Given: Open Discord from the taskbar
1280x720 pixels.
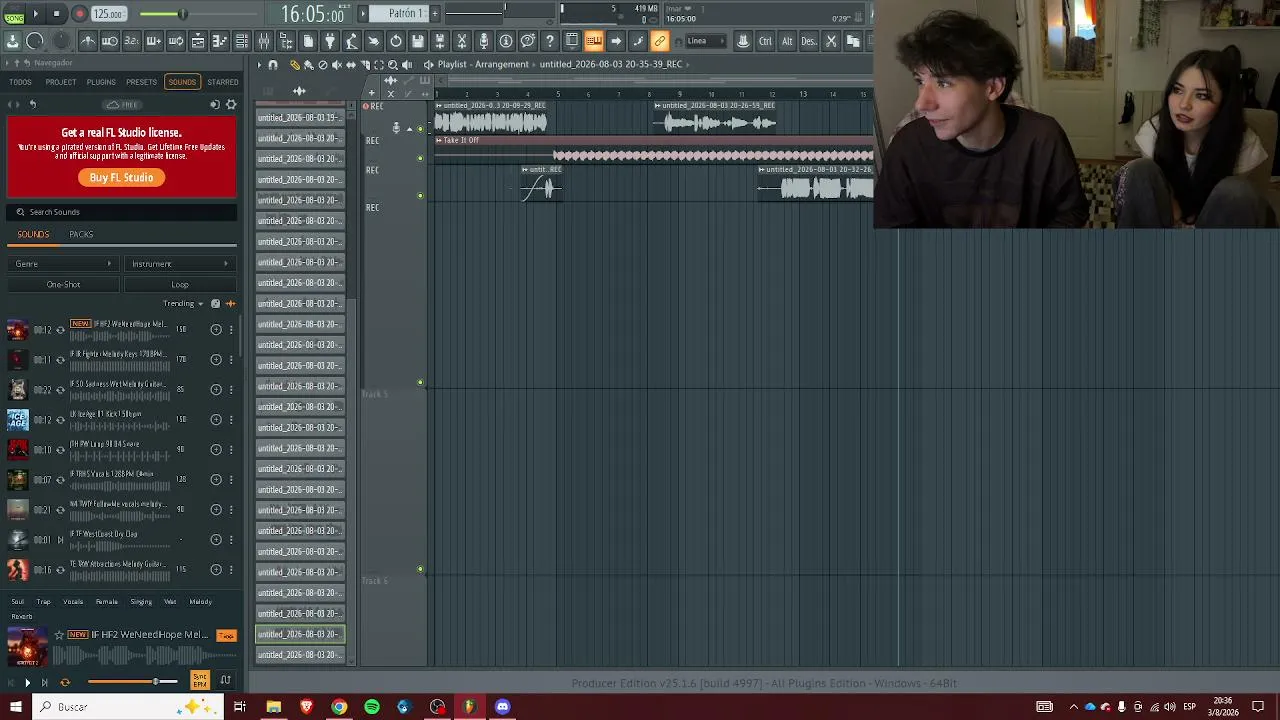Looking at the screenshot, I should pyautogui.click(x=502, y=707).
